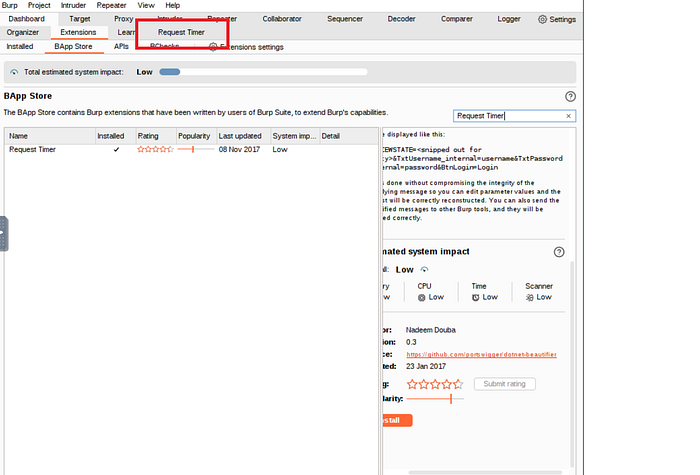Sort the table by Detail column
Screen dimensions: 700x475
pyautogui.click(x=349, y=136)
